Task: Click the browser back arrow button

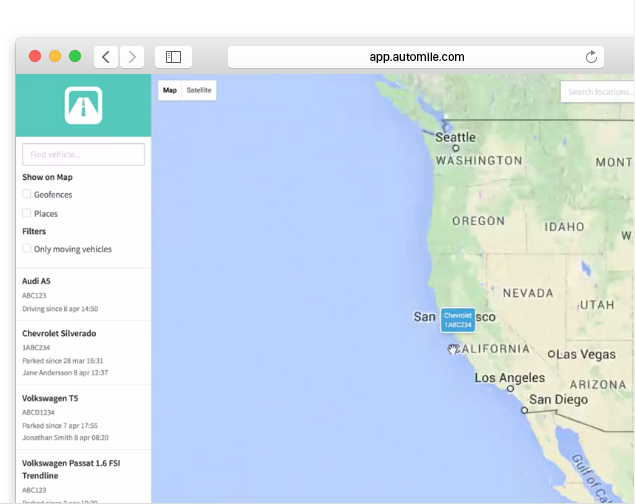Action: click(x=106, y=57)
